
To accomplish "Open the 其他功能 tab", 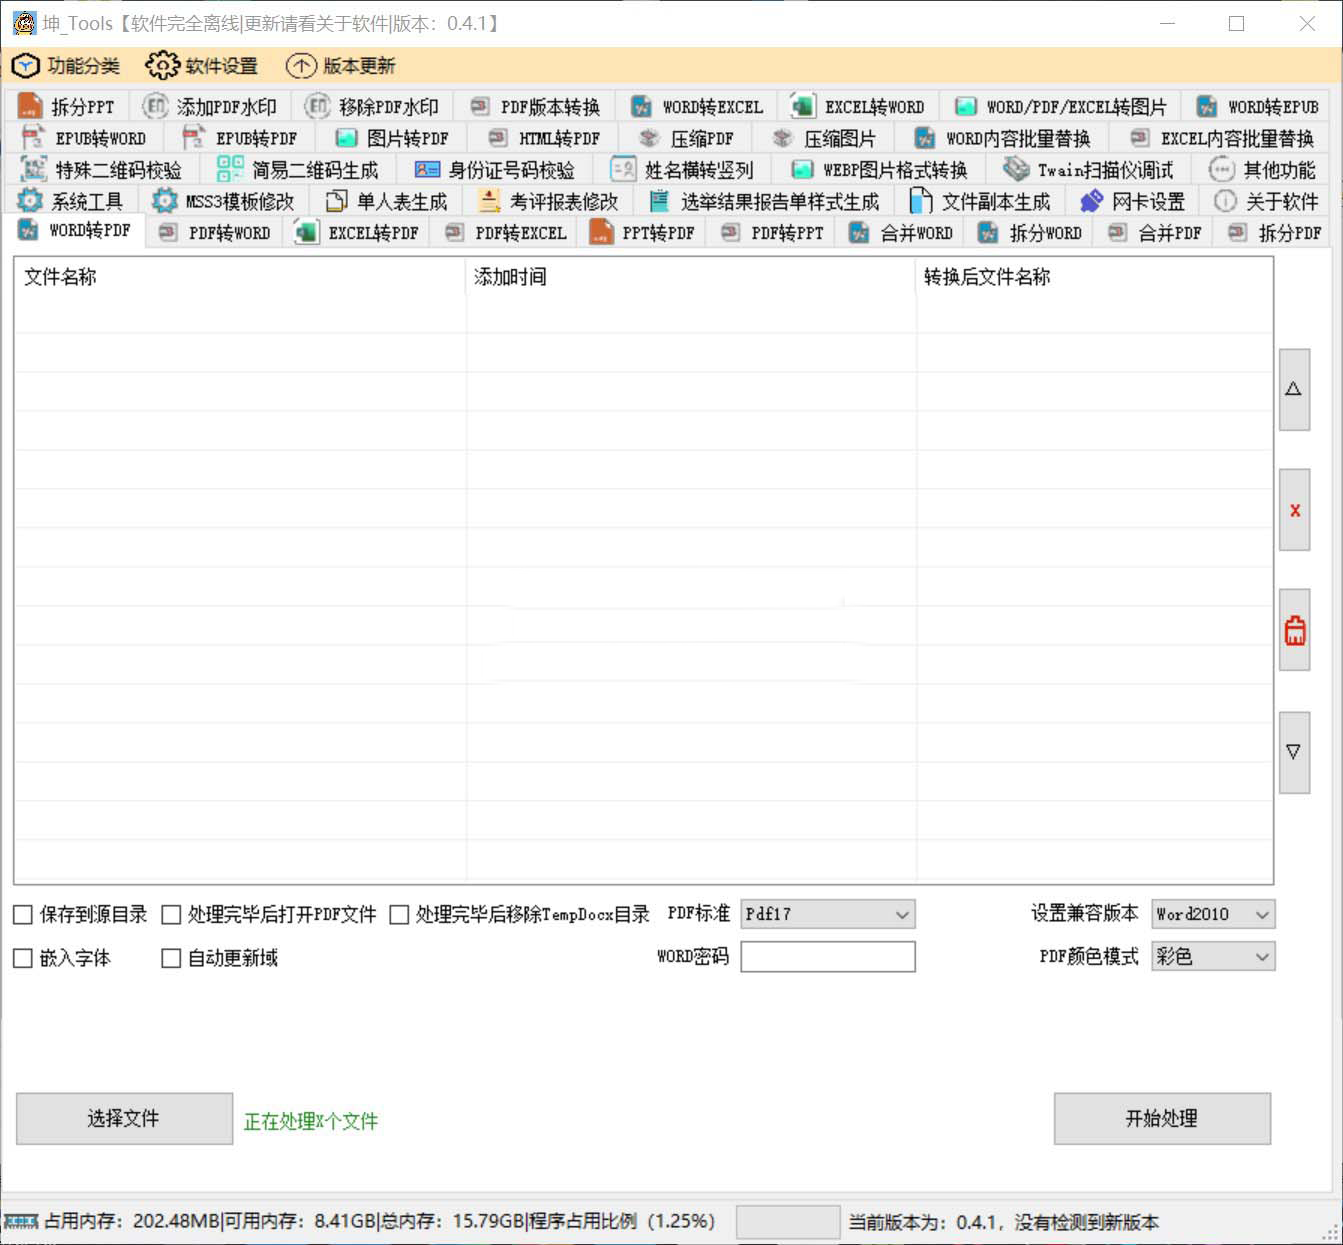I will 1262,170.
